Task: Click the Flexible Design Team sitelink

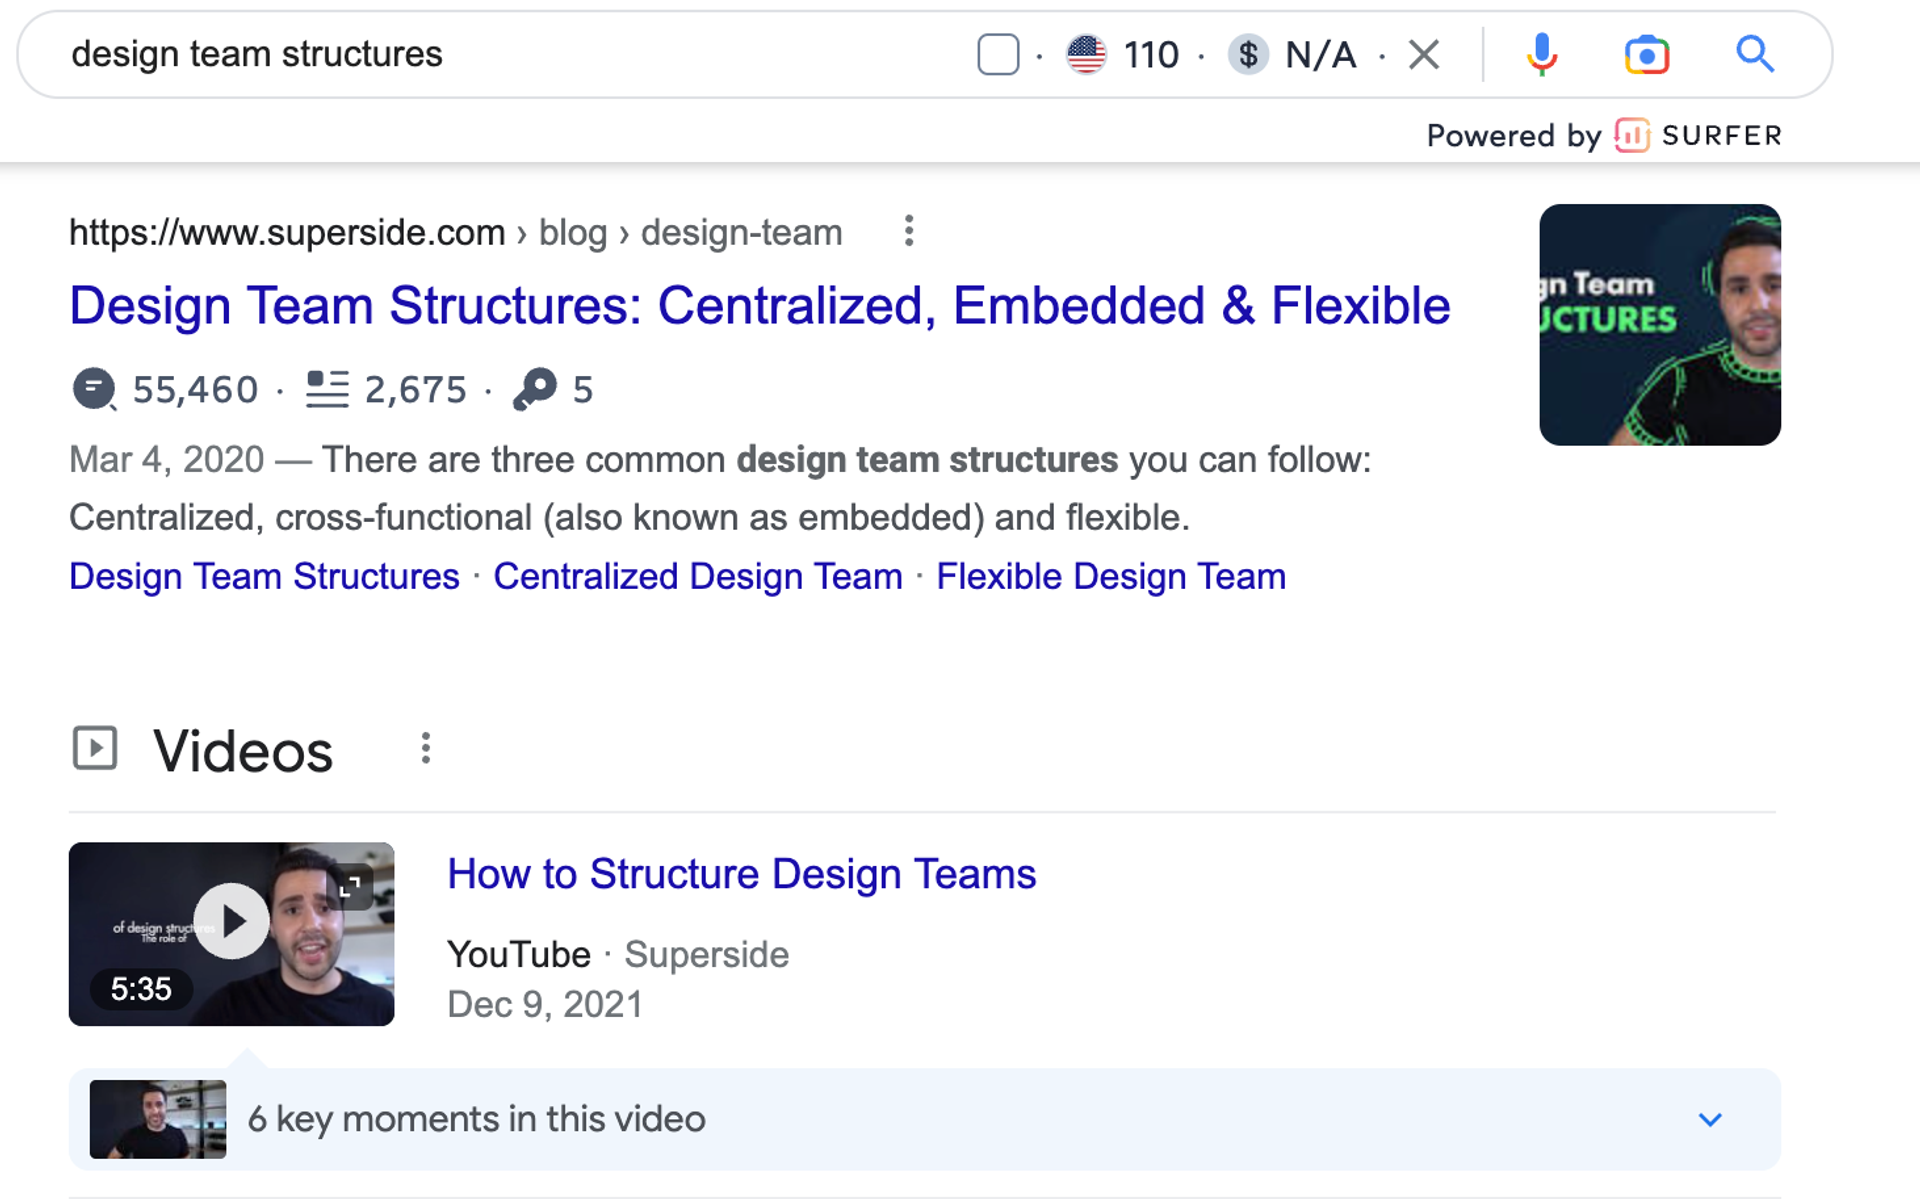Action: pos(1110,577)
